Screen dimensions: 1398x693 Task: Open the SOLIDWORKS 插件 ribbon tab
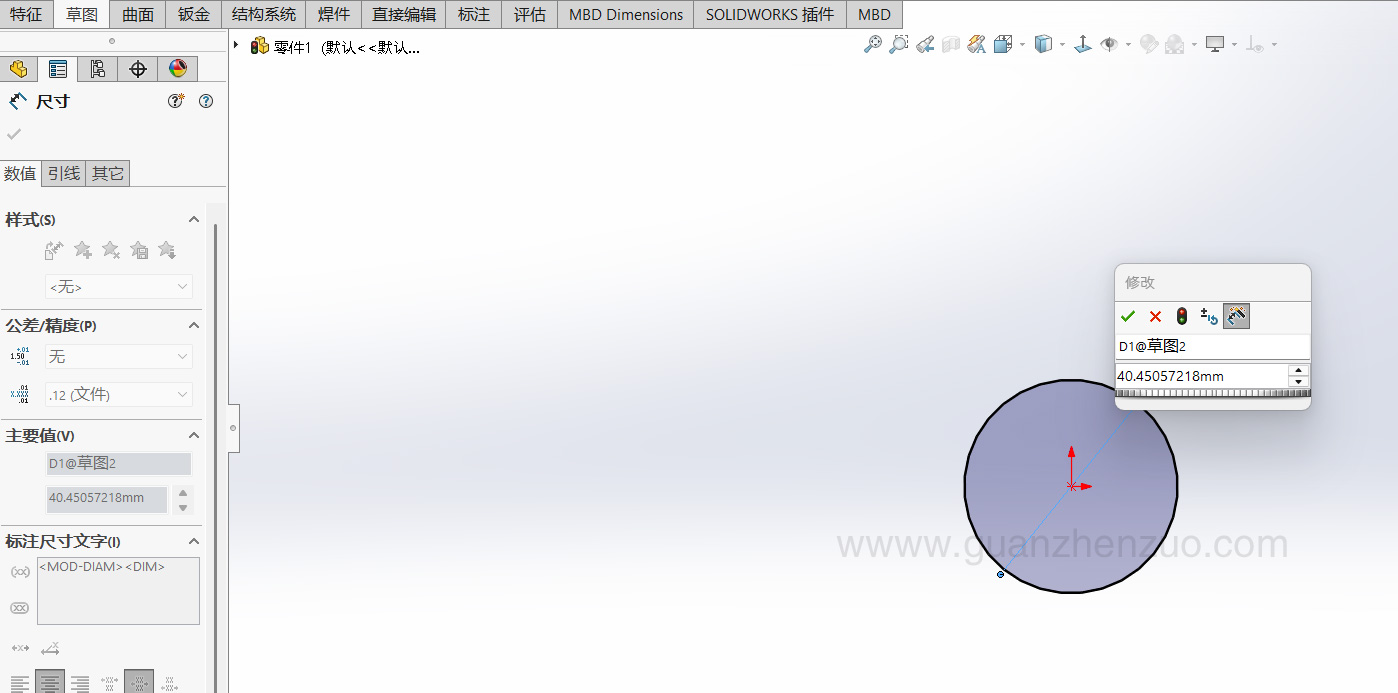pyautogui.click(x=770, y=14)
